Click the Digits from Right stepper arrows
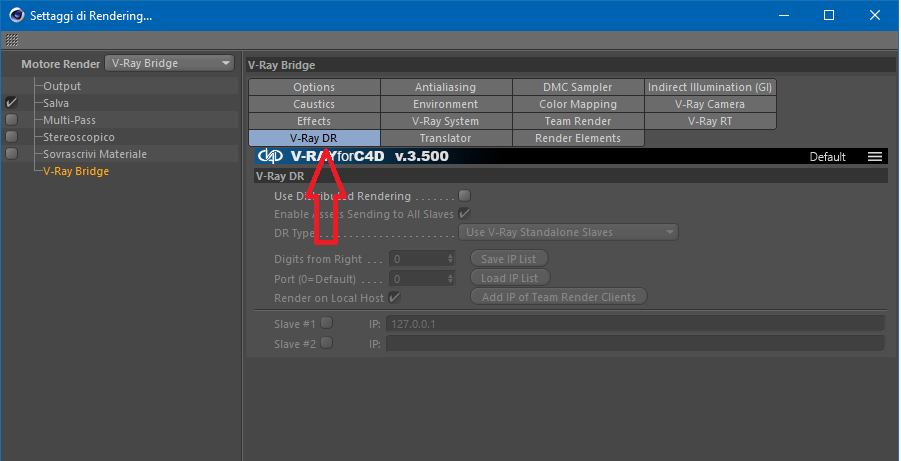Screen dimensions: 901x461 point(450,259)
